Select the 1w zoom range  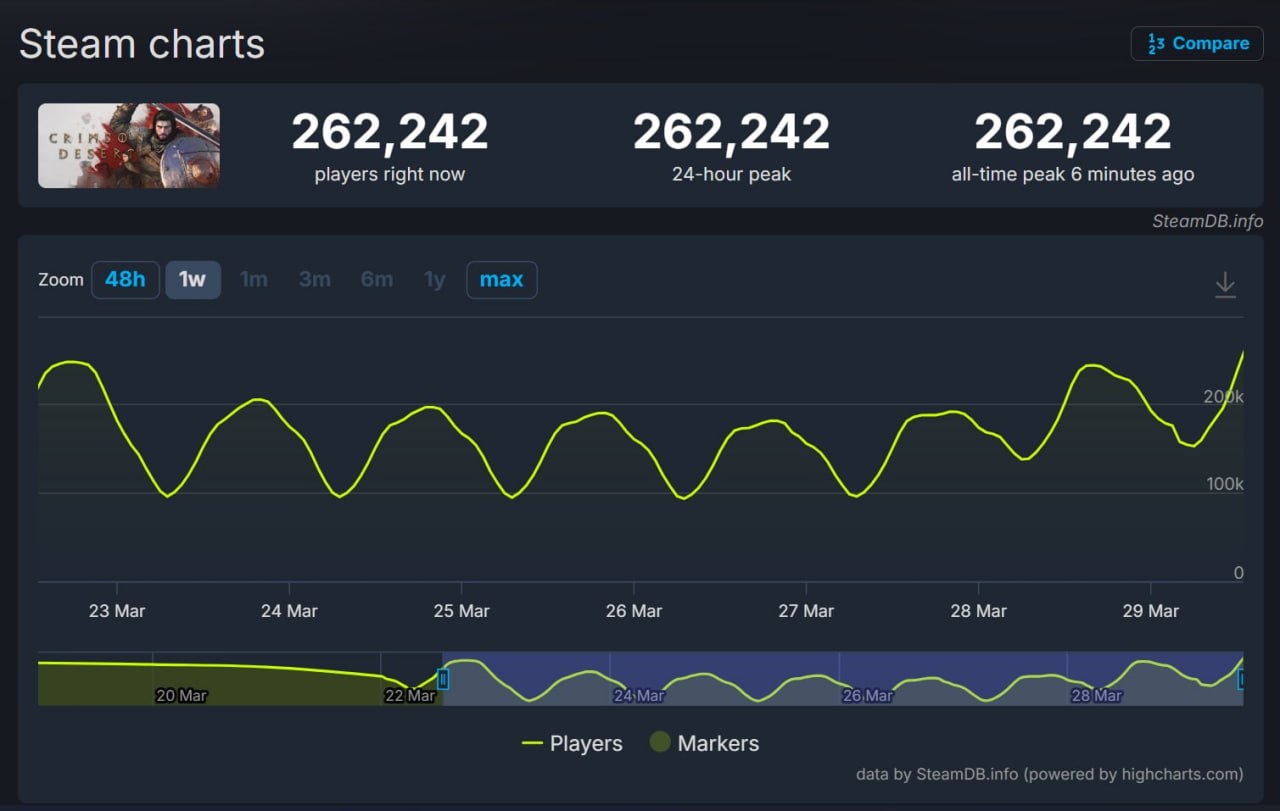click(x=192, y=280)
